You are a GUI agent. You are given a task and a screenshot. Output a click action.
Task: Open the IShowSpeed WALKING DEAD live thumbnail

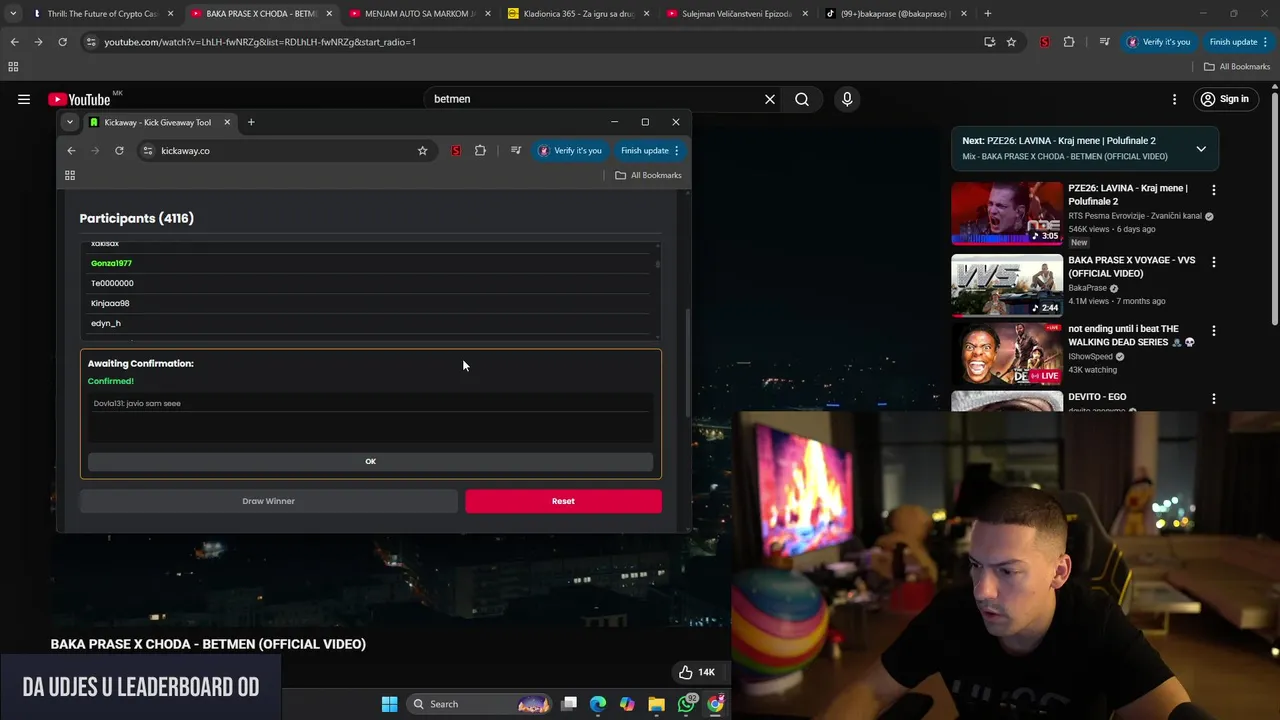(1007, 354)
